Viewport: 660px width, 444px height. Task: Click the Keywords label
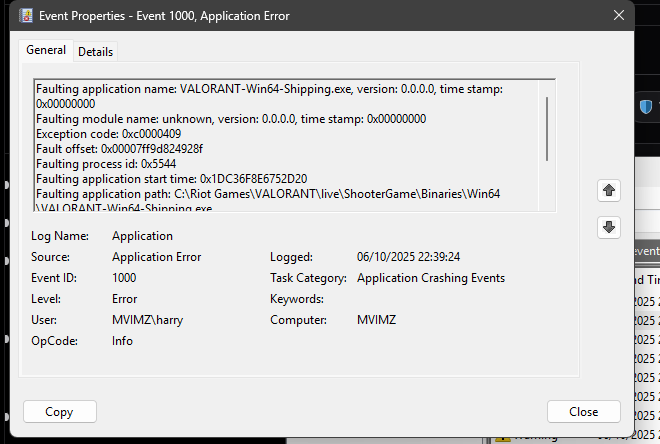[x=297, y=299]
